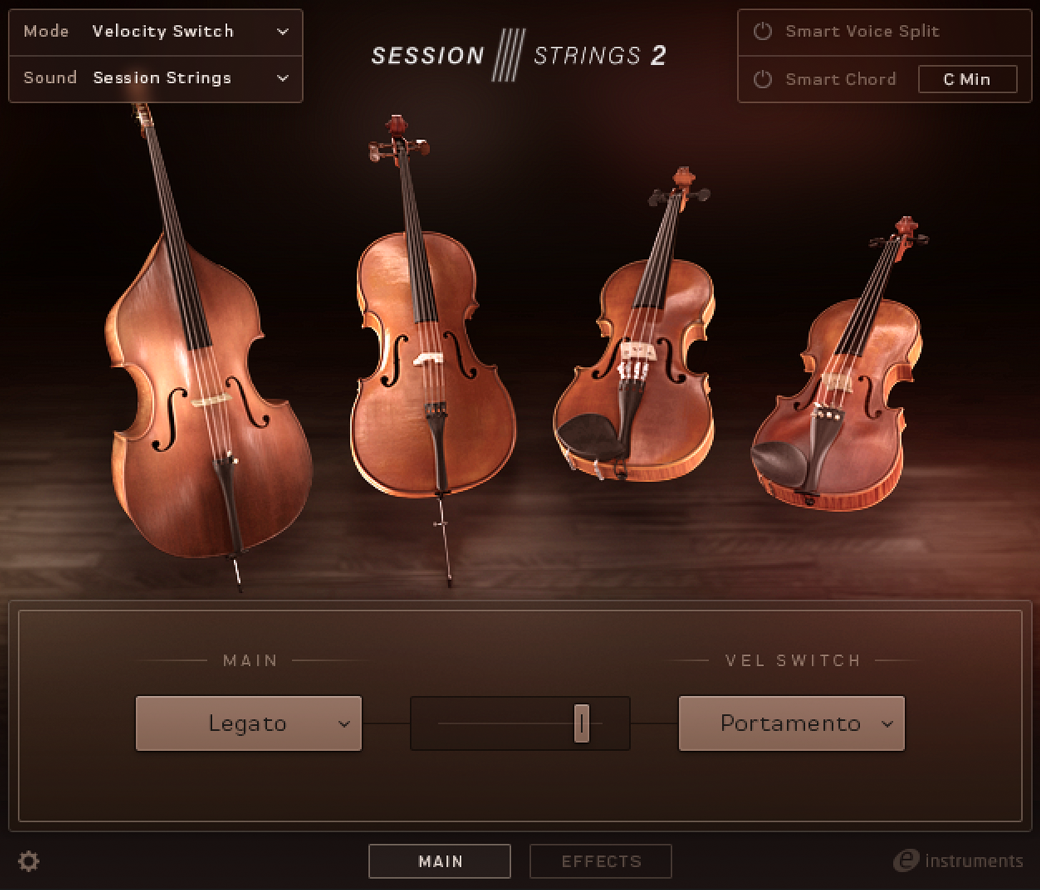1040x890 pixels.
Task: Open the settings gear icon
Action: click(29, 861)
